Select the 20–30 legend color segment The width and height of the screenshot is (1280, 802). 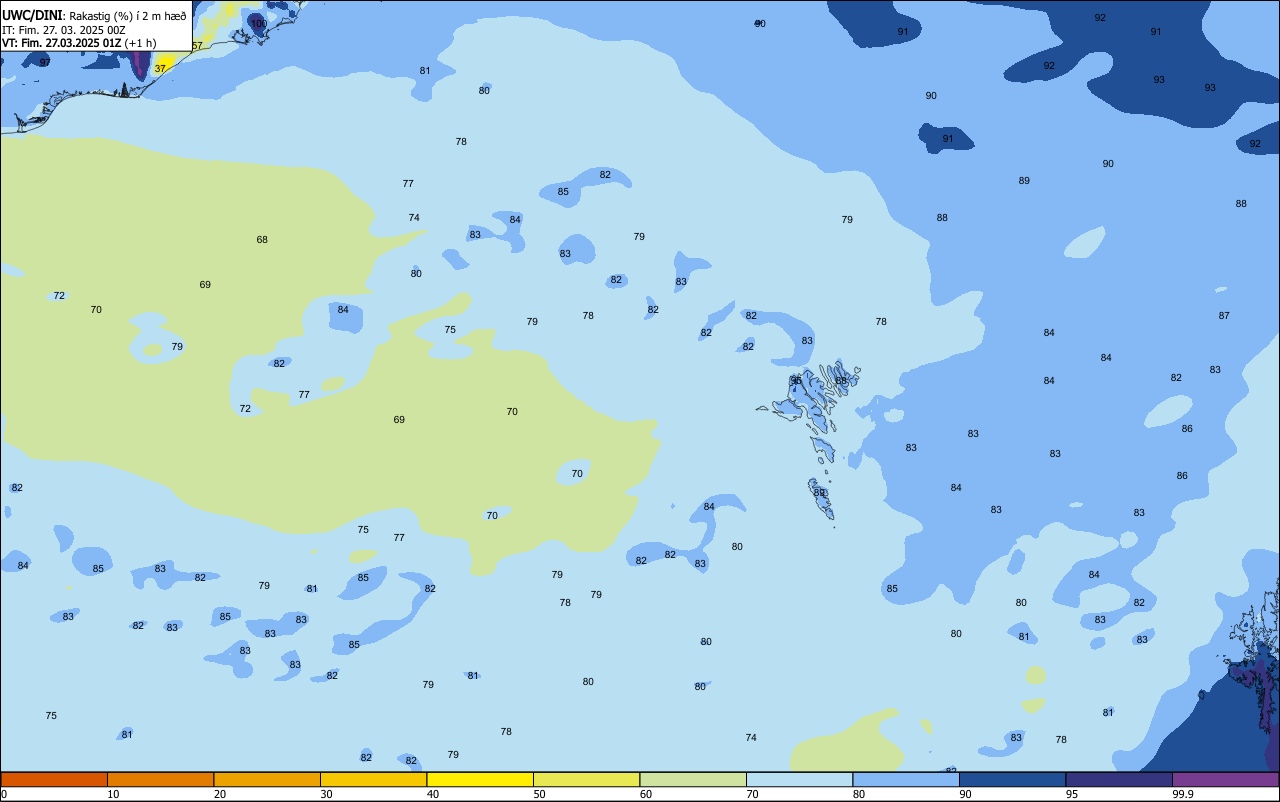tap(267, 779)
